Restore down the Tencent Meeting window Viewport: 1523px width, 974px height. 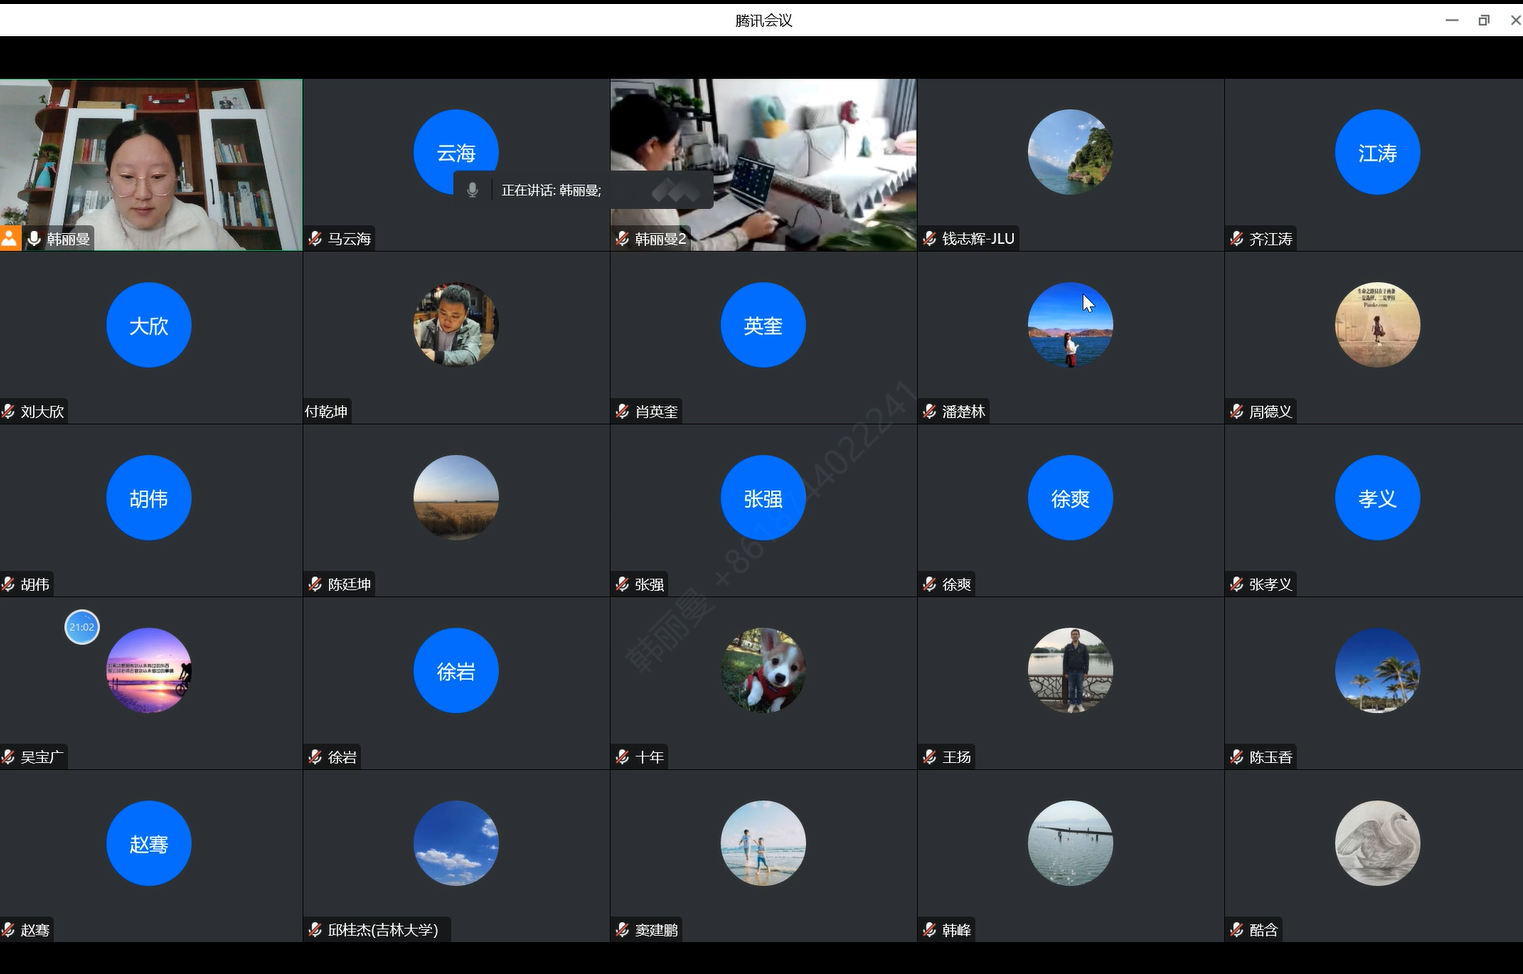tap(1484, 20)
